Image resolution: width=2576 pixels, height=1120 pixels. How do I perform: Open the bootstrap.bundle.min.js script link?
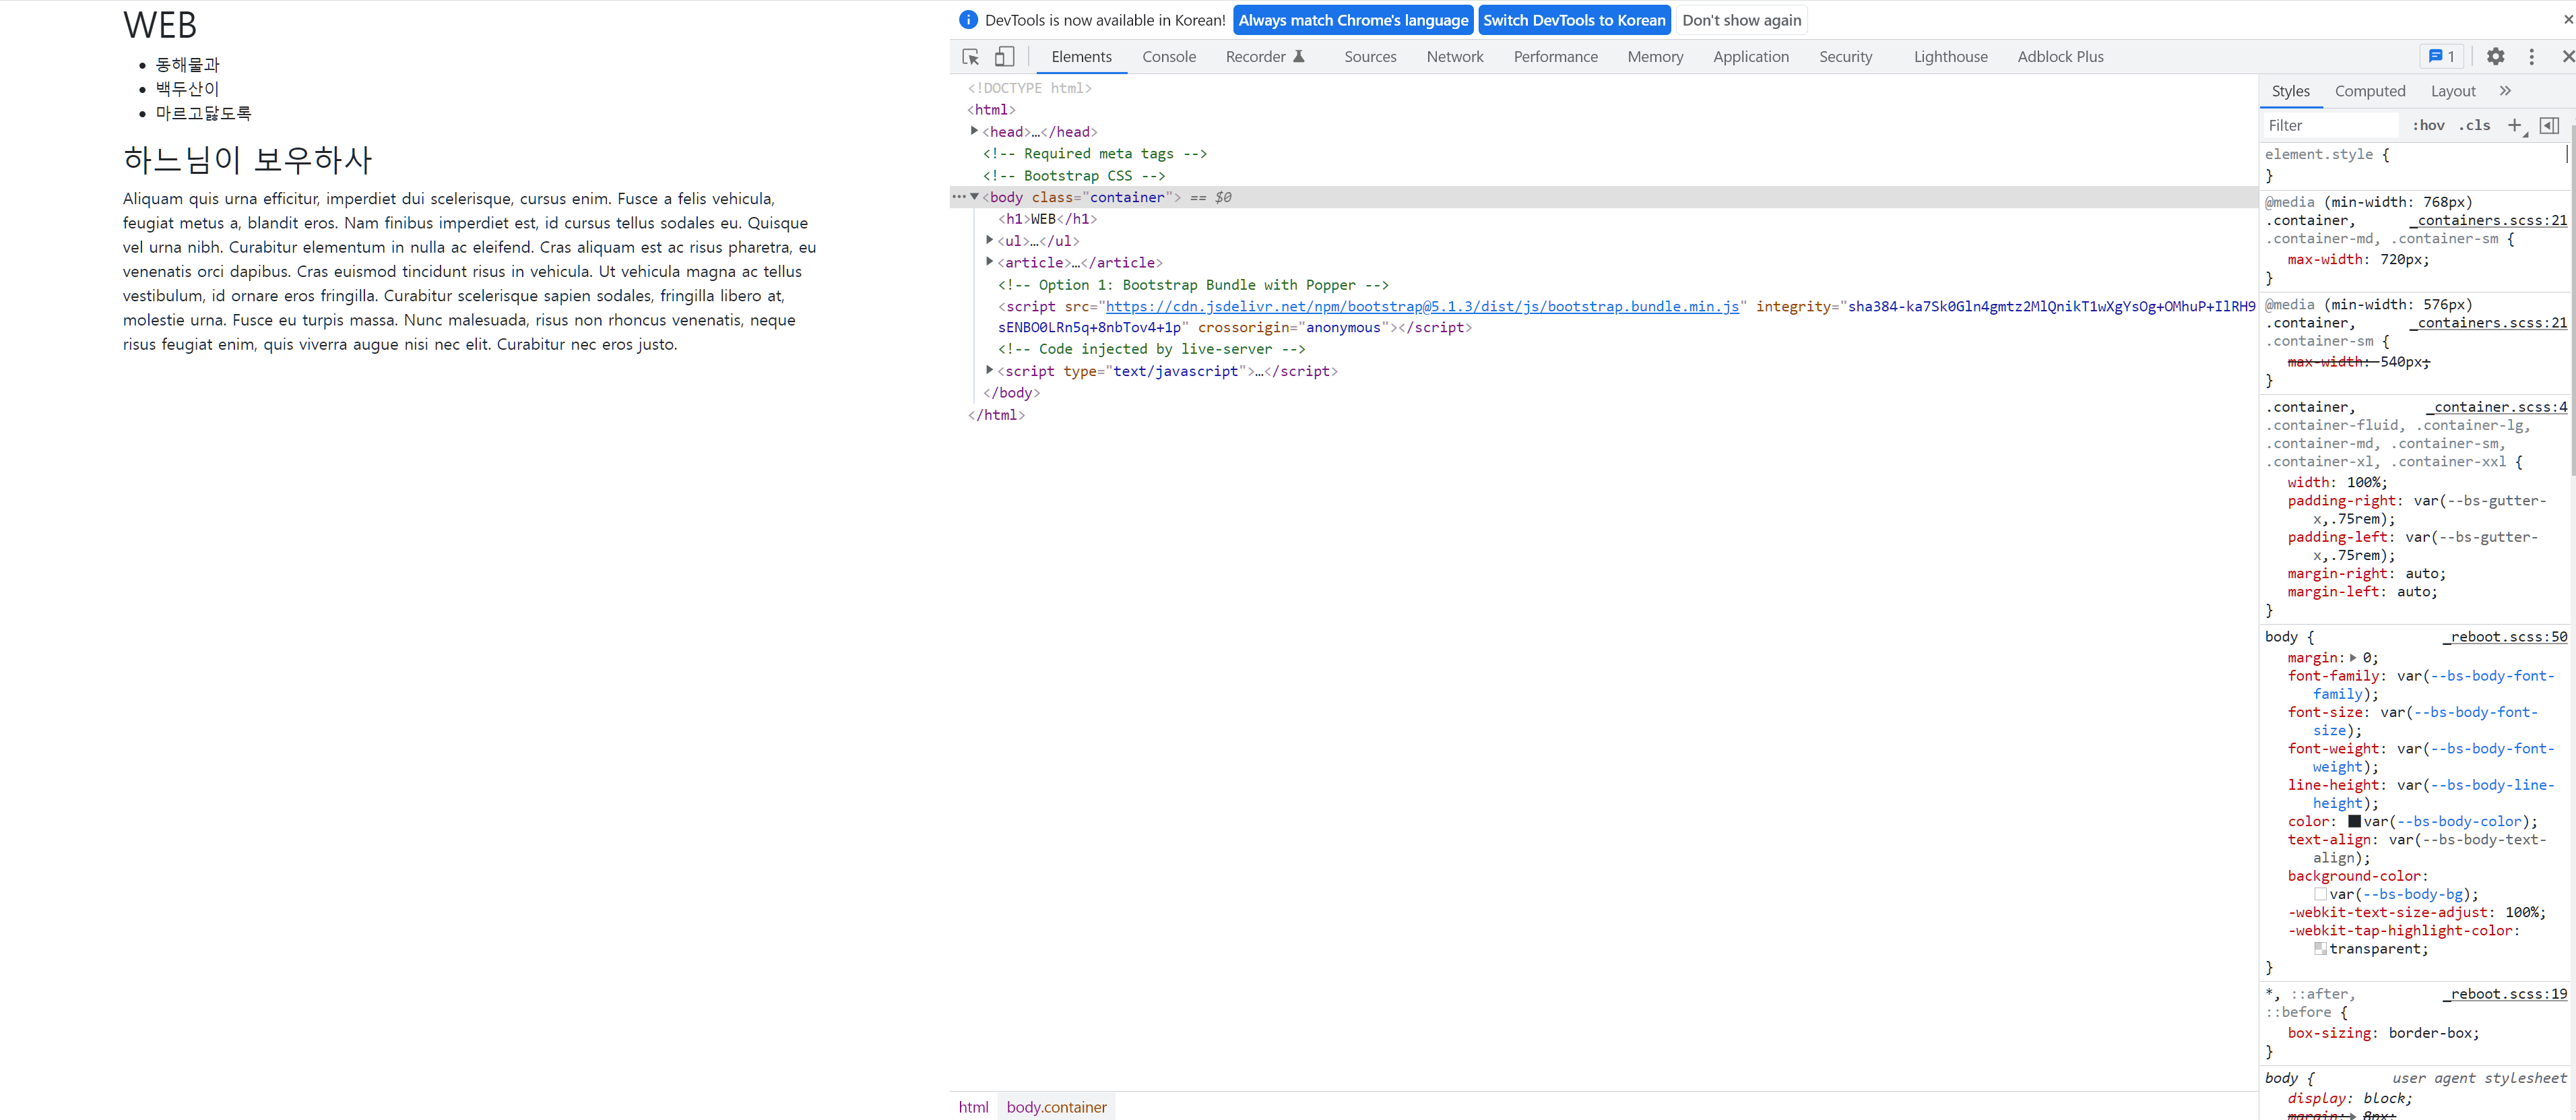click(x=1421, y=307)
